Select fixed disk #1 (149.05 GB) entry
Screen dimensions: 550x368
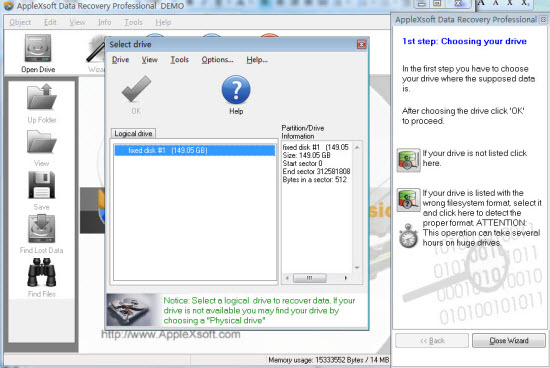[x=195, y=150]
